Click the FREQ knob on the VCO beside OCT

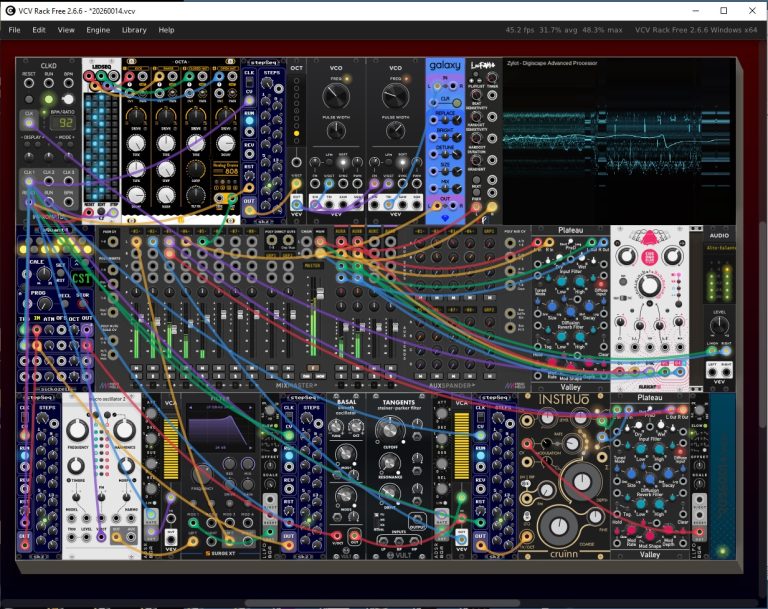[x=336, y=97]
